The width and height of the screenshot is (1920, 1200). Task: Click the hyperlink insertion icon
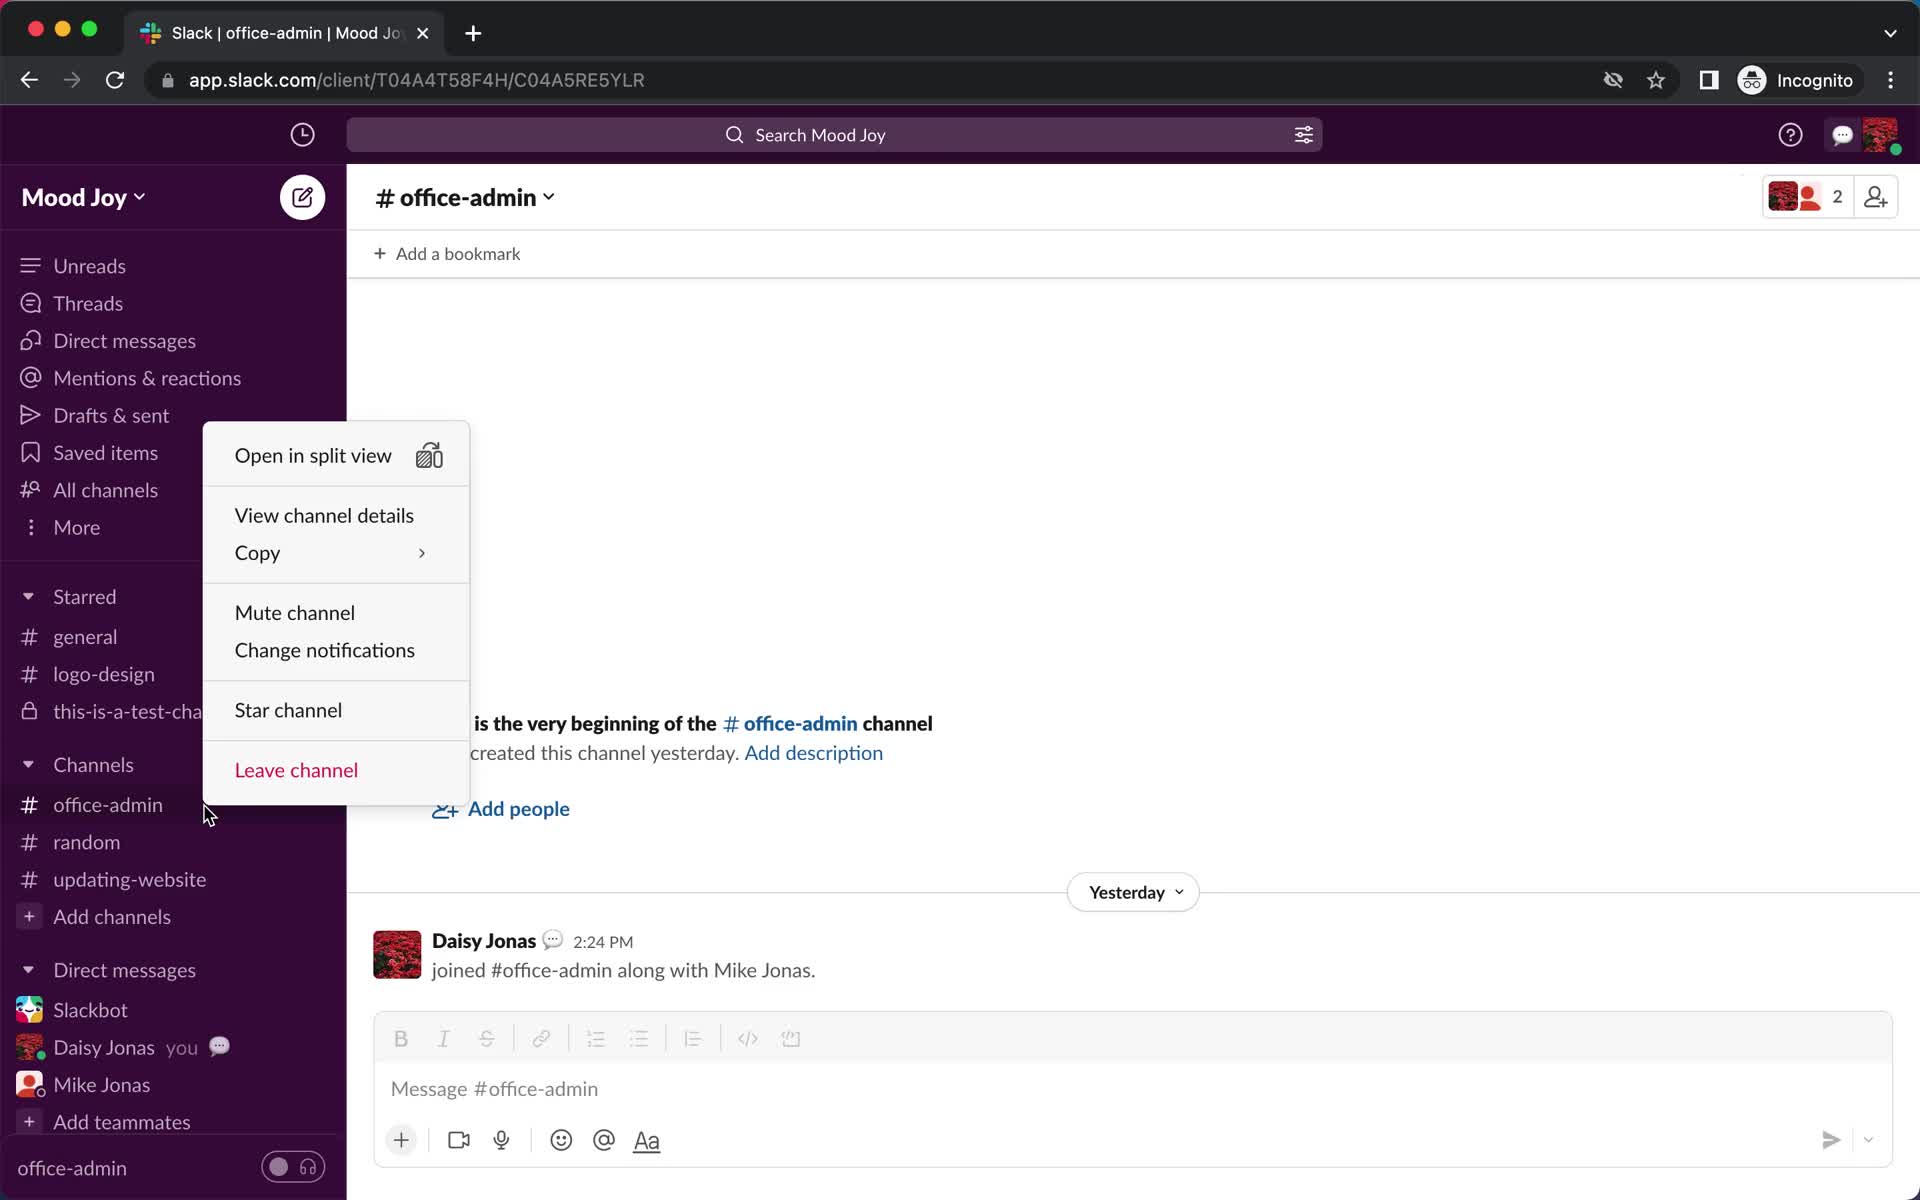[x=540, y=1038]
